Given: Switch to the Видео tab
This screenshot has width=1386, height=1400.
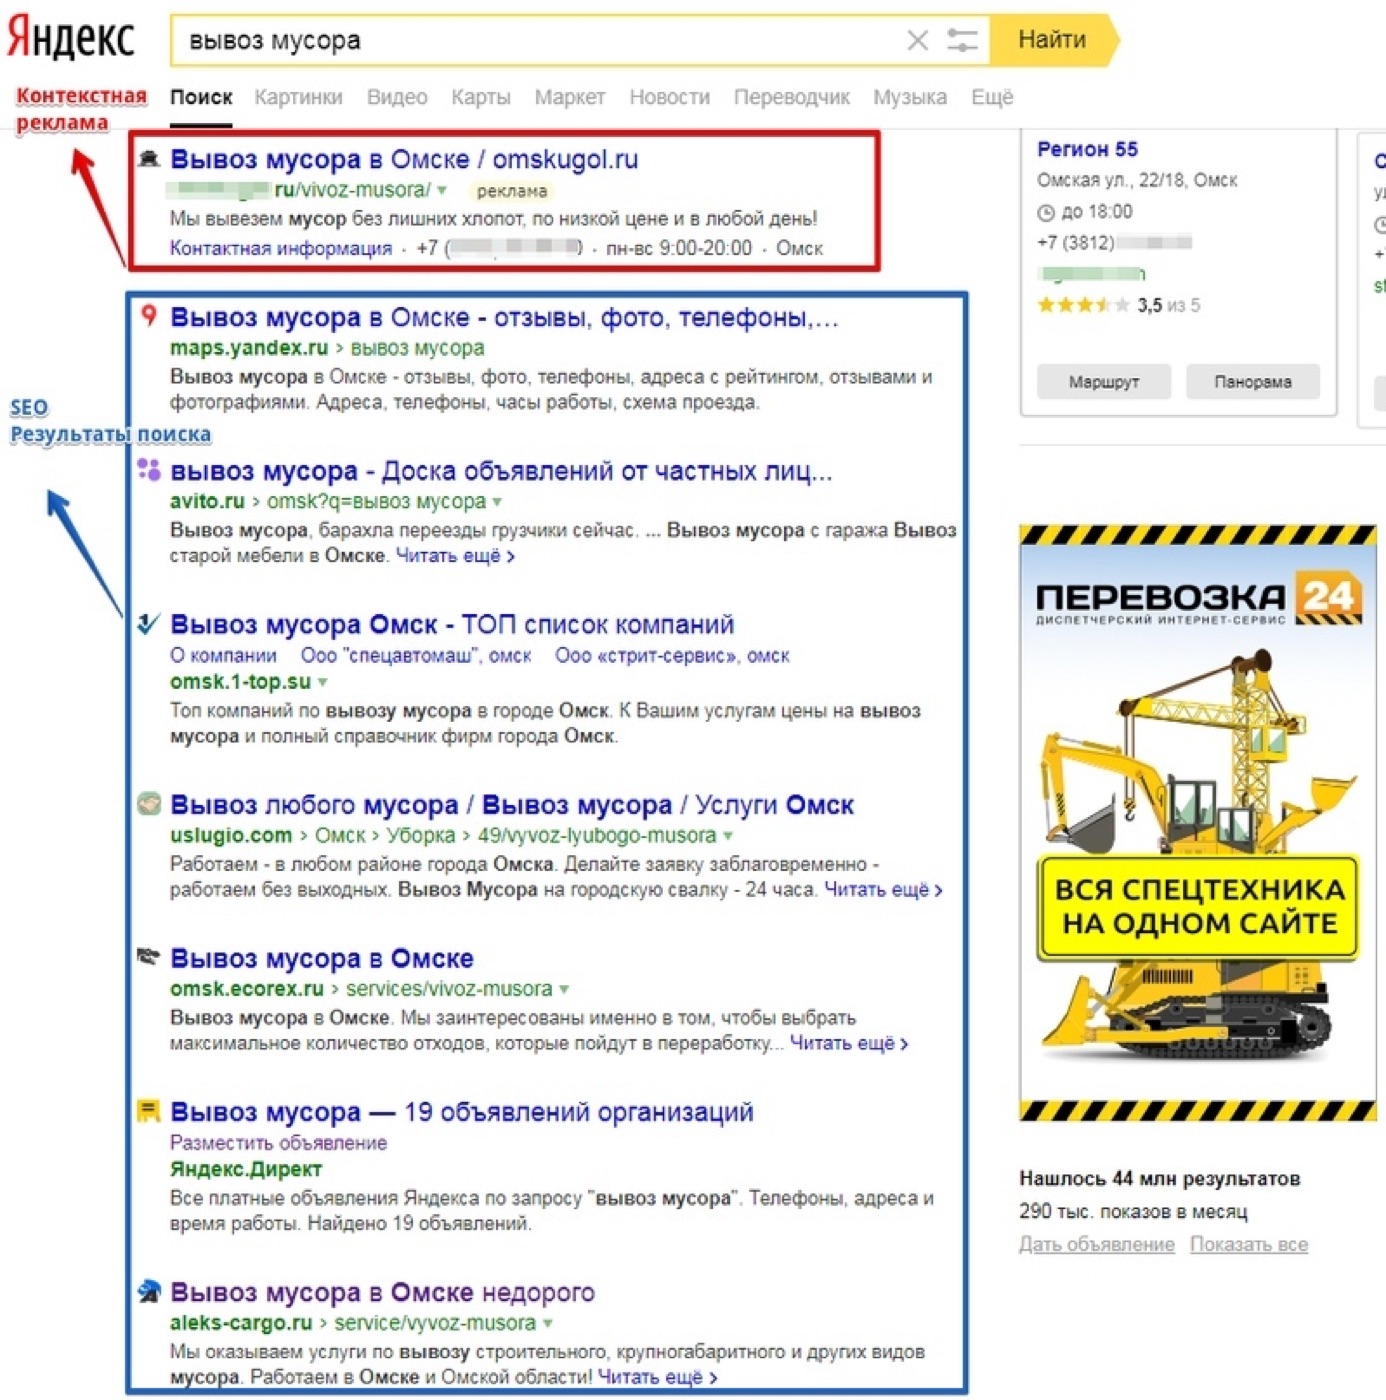Looking at the screenshot, I should click(397, 97).
